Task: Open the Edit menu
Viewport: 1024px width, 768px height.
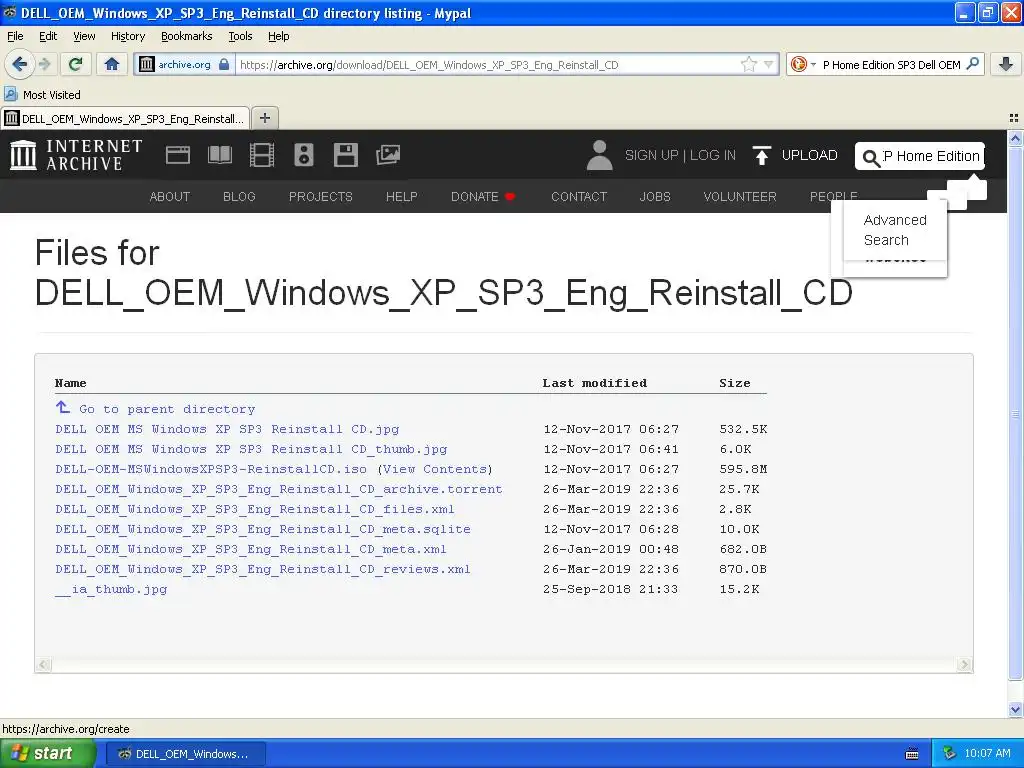Action: pos(48,36)
